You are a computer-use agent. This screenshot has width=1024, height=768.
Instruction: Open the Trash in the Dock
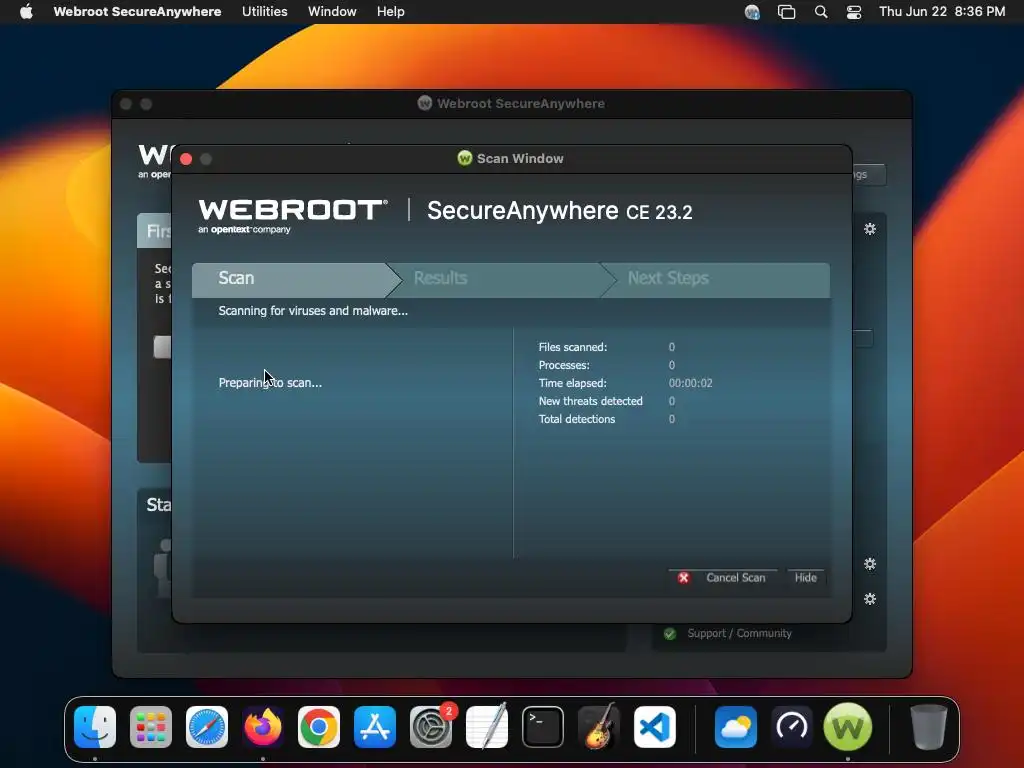coord(929,727)
